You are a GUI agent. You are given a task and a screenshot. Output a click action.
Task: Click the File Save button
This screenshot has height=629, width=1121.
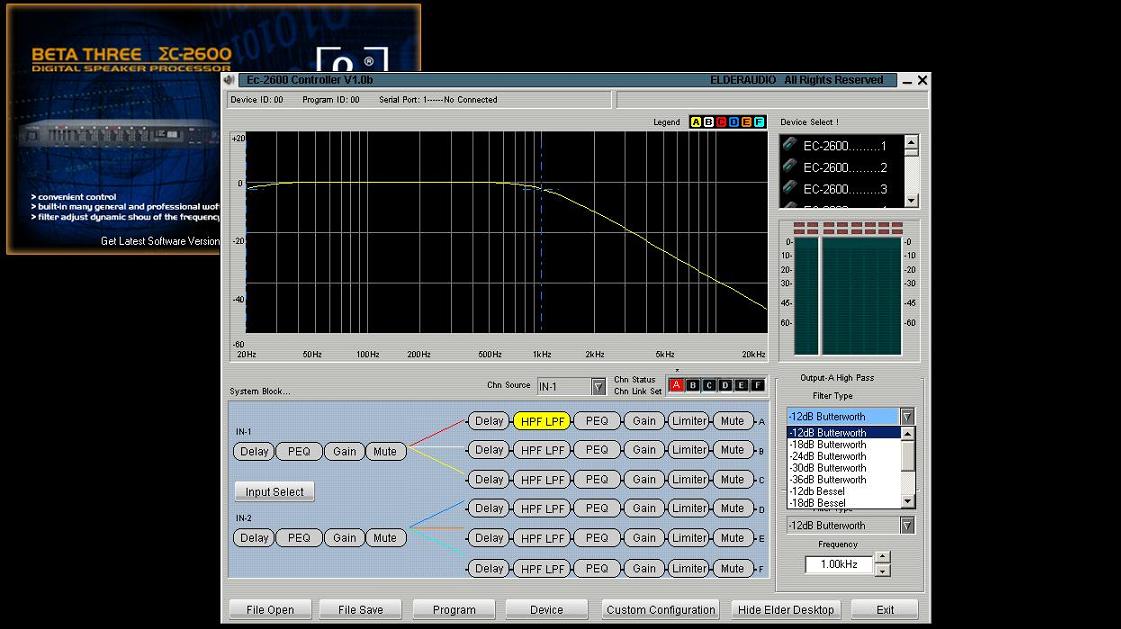(x=360, y=610)
